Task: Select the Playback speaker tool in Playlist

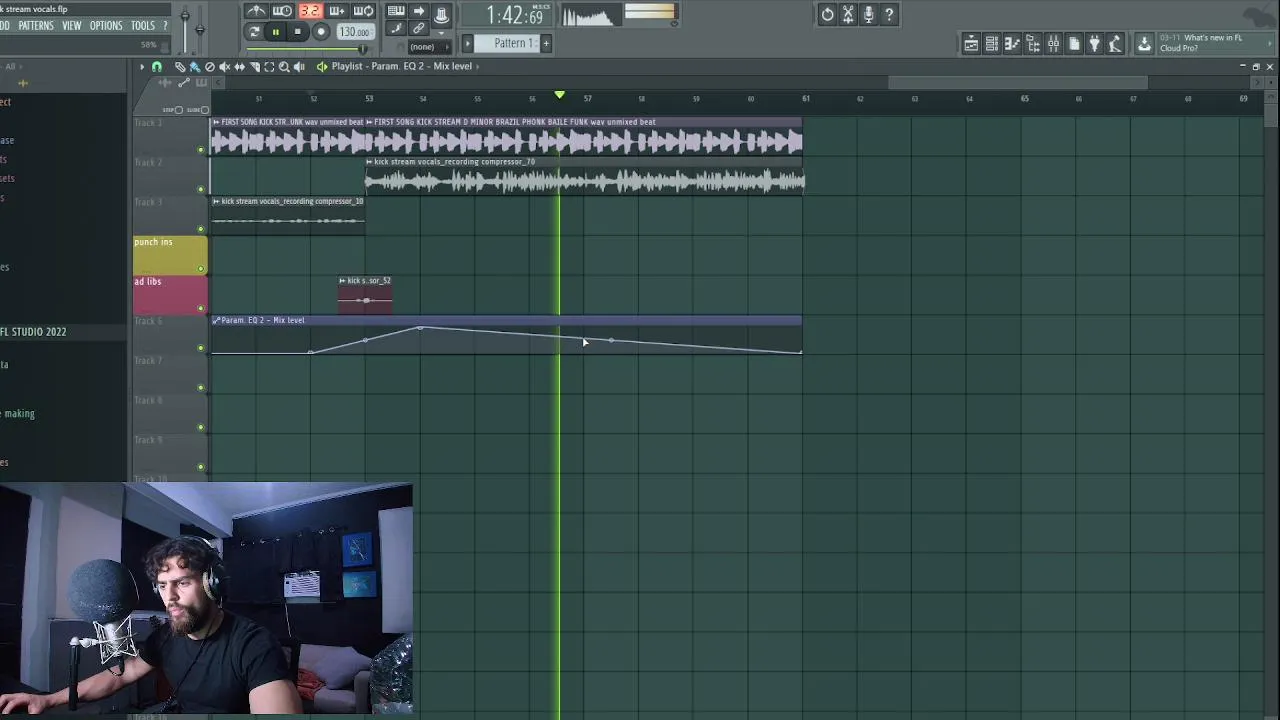Action: pyautogui.click(x=299, y=67)
